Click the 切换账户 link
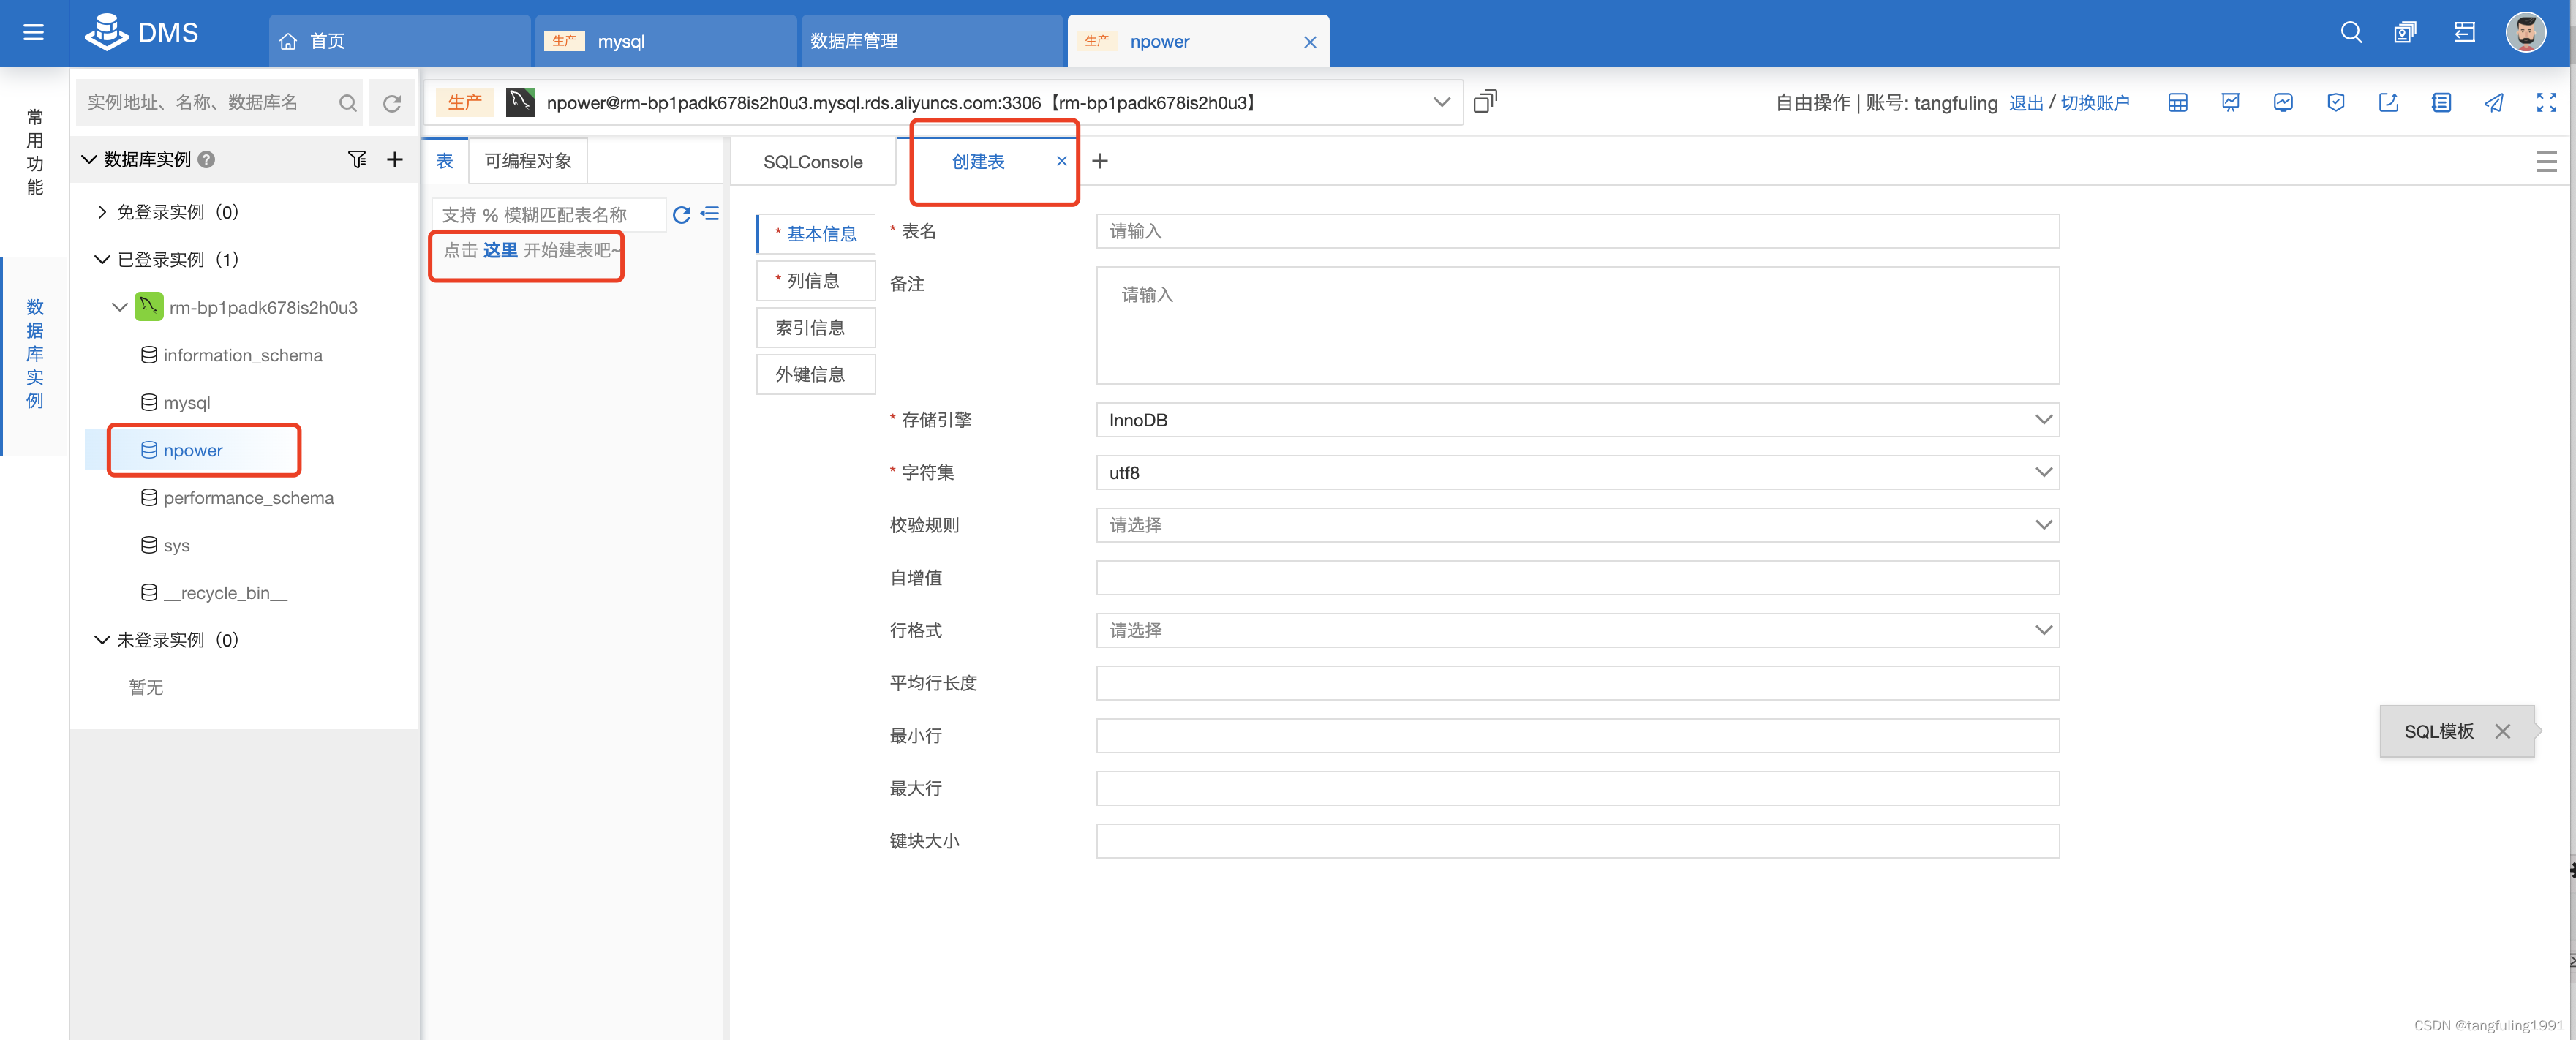The width and height of the screenshot is (2576, 1040). pos(2094,103)
